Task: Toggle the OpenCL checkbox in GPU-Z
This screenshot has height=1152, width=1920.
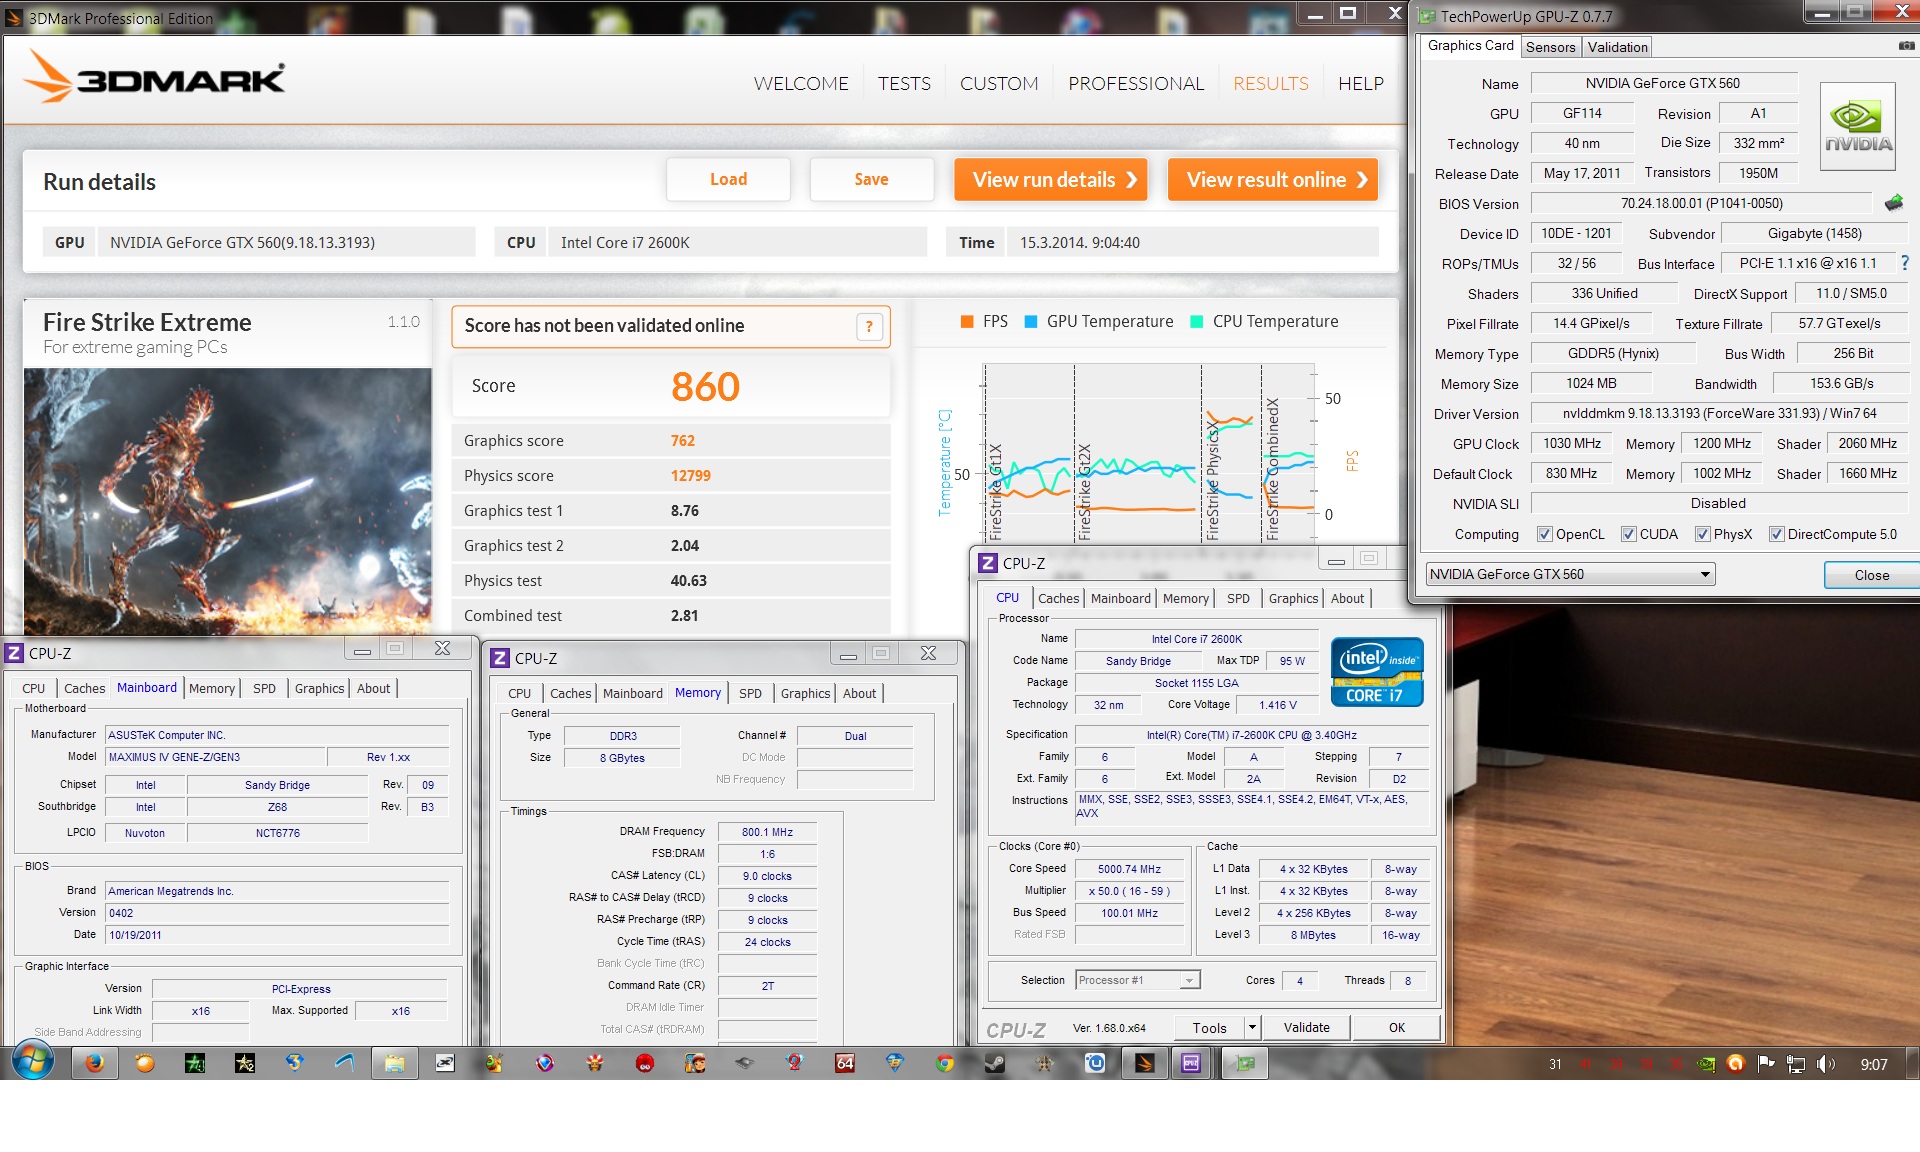Action: (x=1545, y=534)
